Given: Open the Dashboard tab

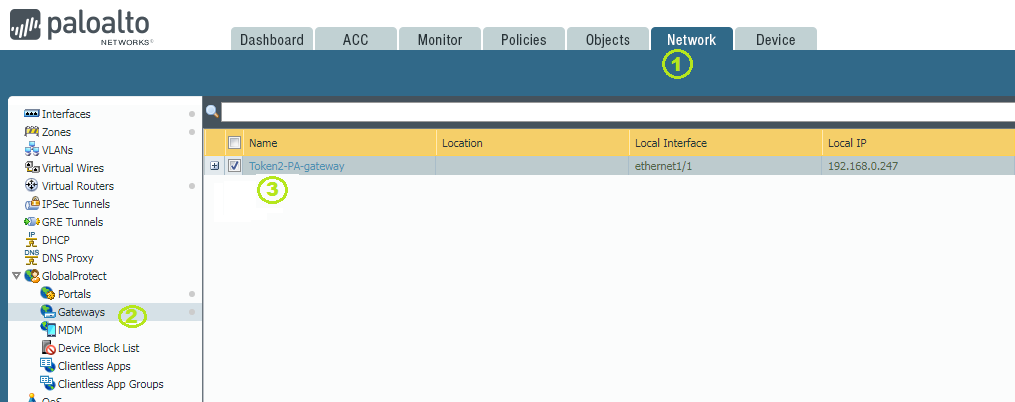Looking at the screenshot, I should pyautogui.click(x=272, y=39).
